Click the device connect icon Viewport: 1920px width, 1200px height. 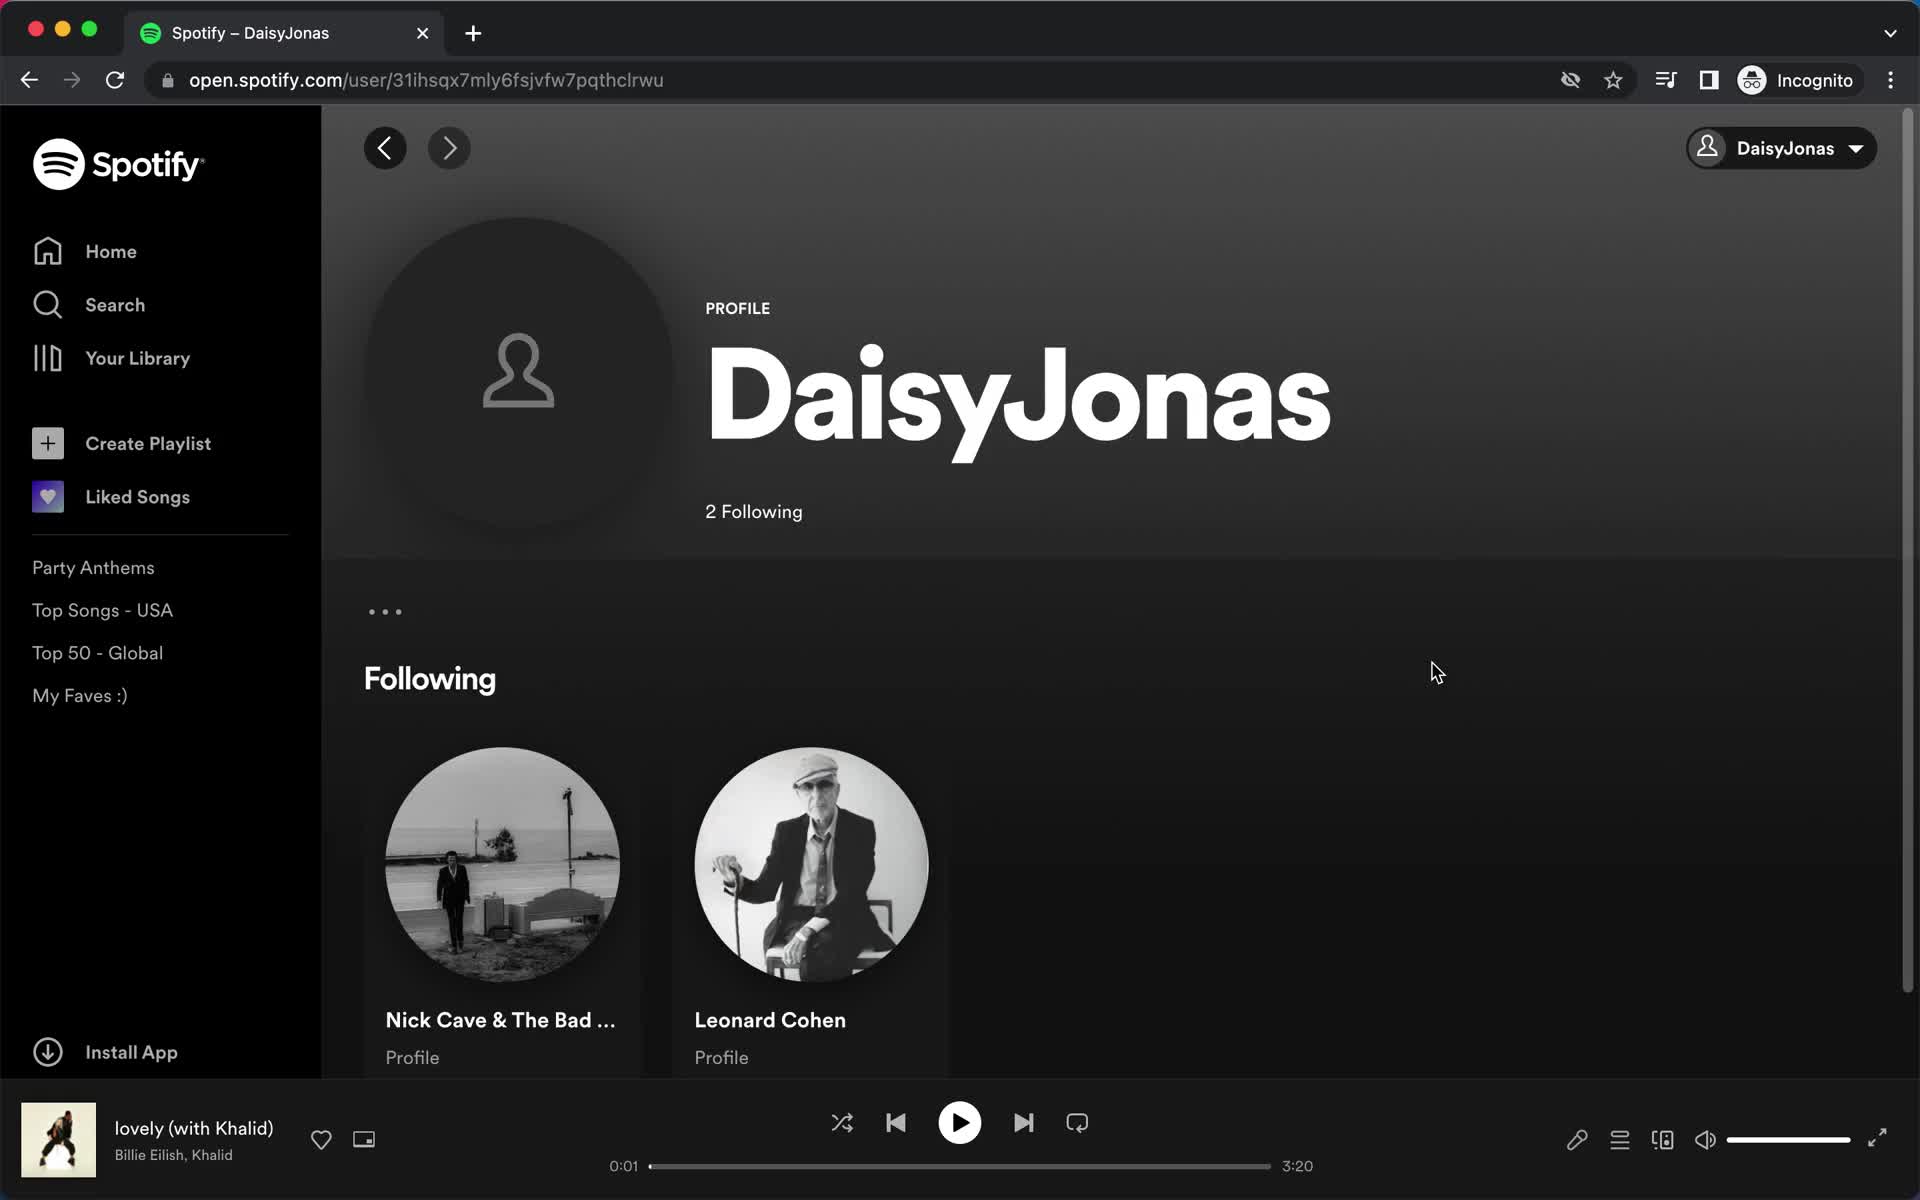pos(1662,1139)
